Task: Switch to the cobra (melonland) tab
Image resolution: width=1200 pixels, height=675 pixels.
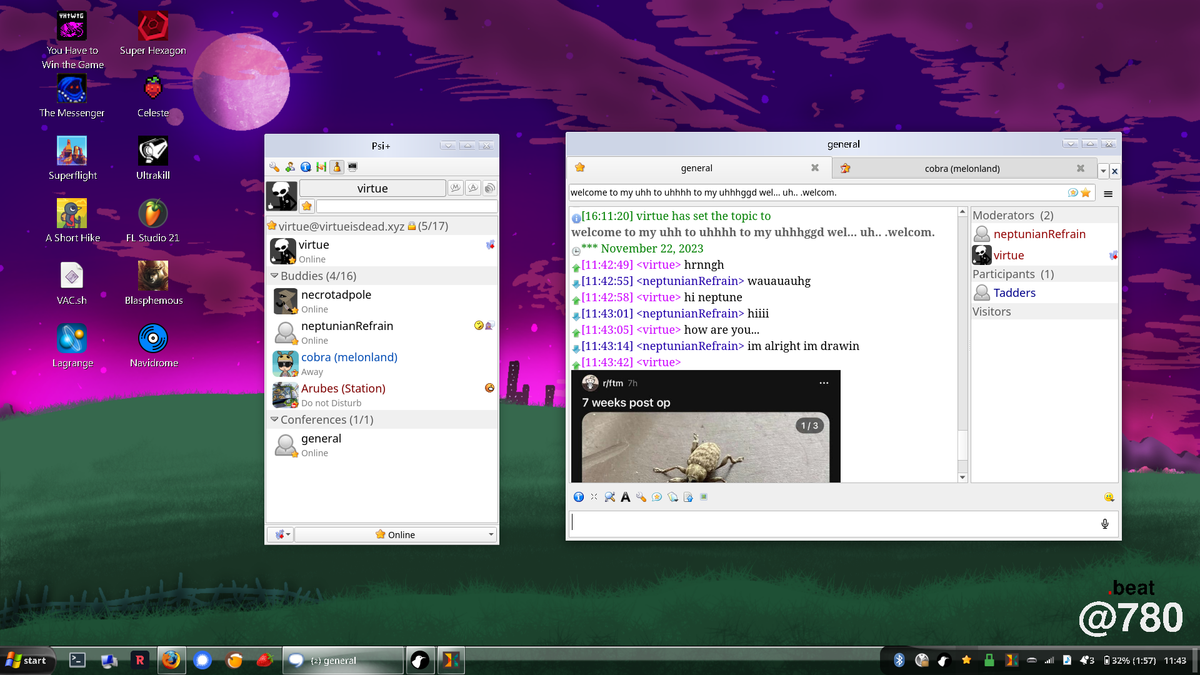Action: pos(961,169)
